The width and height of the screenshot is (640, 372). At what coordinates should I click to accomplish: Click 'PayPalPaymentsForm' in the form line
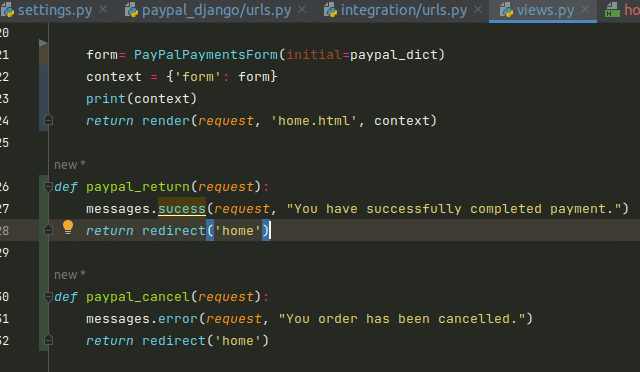click(x=206, y=55)
